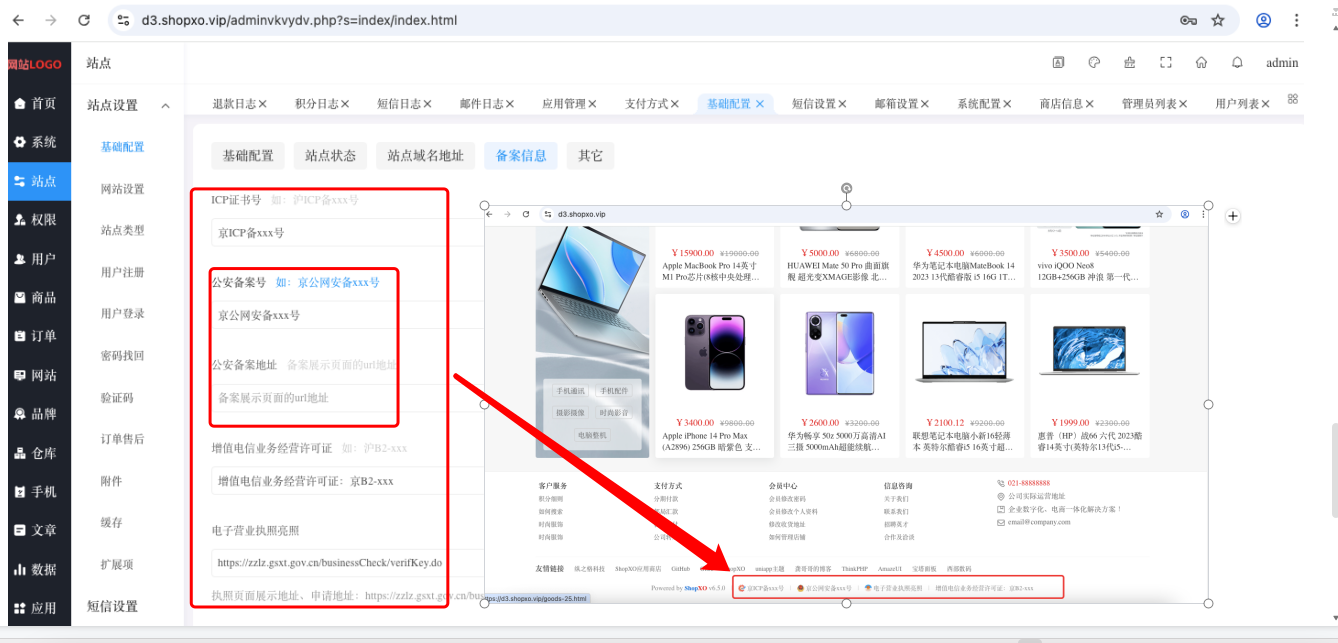1338x643 pixels.
Task: Click the house icon in the top header
Action: click(1201, 62)
